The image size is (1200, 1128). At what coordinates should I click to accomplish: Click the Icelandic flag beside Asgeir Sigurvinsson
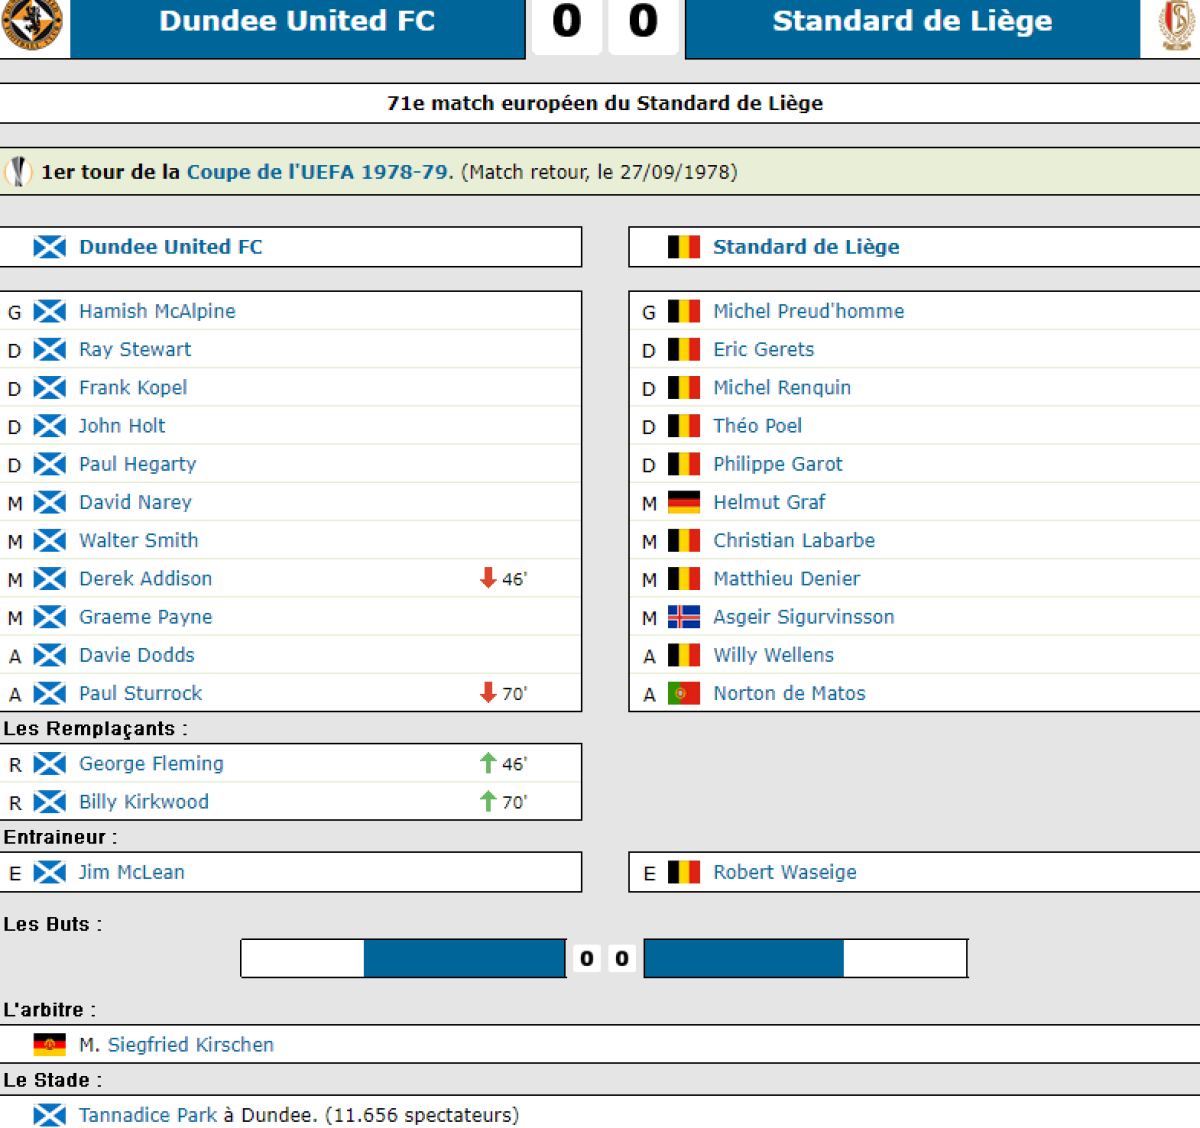(x=684, y=617)
